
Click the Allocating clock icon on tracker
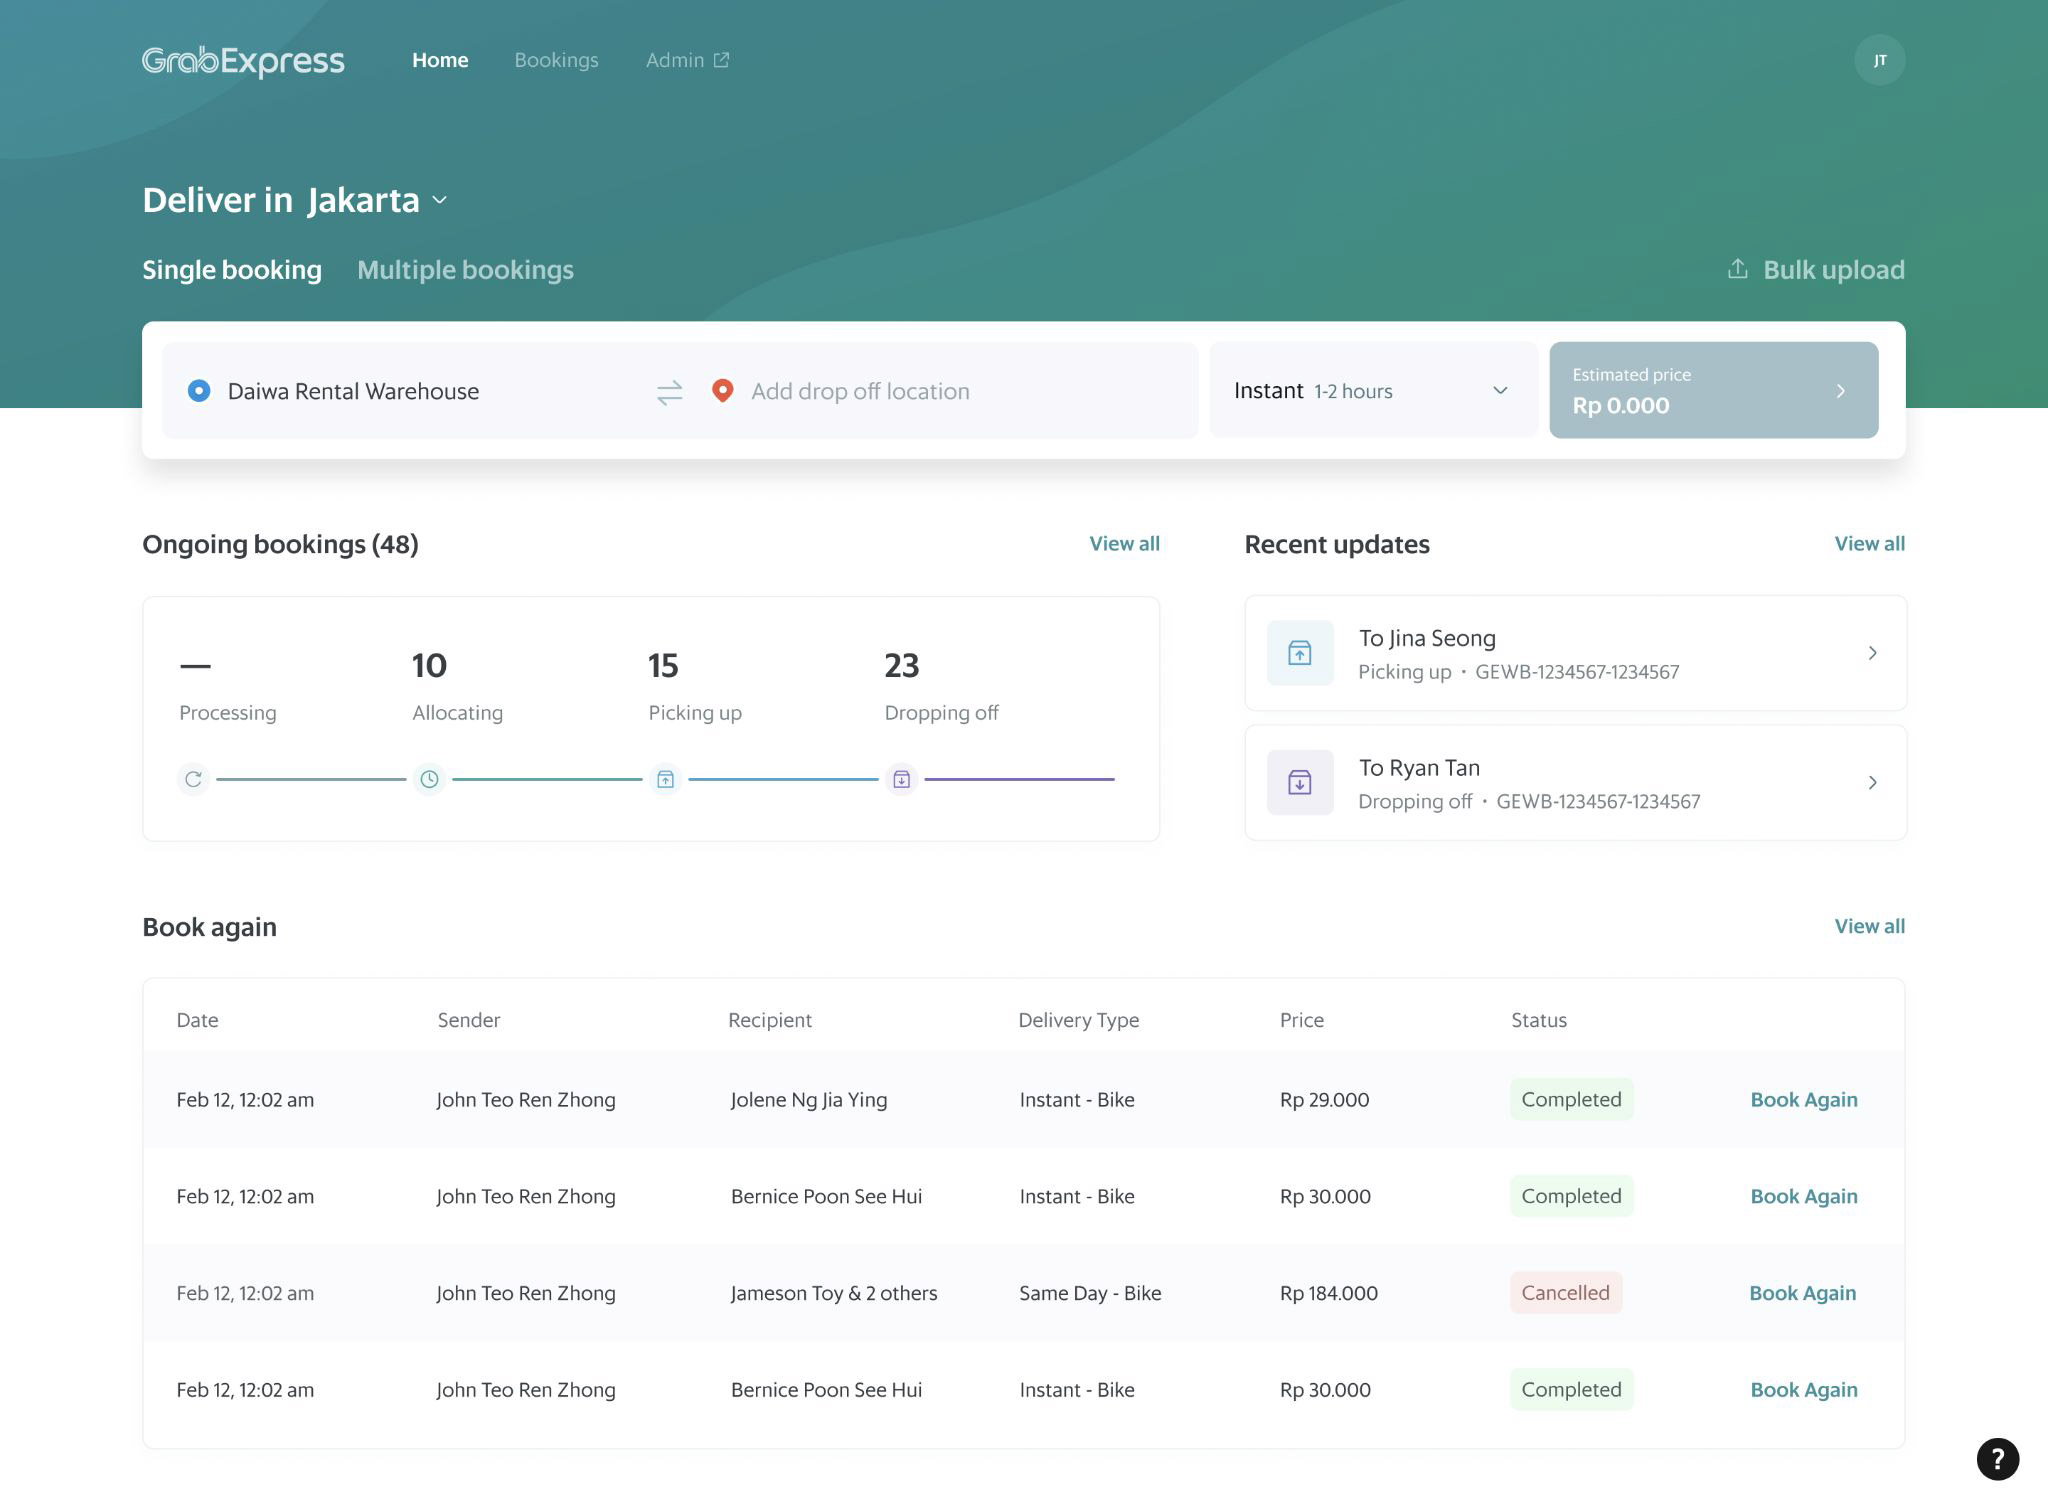point(429,779)
